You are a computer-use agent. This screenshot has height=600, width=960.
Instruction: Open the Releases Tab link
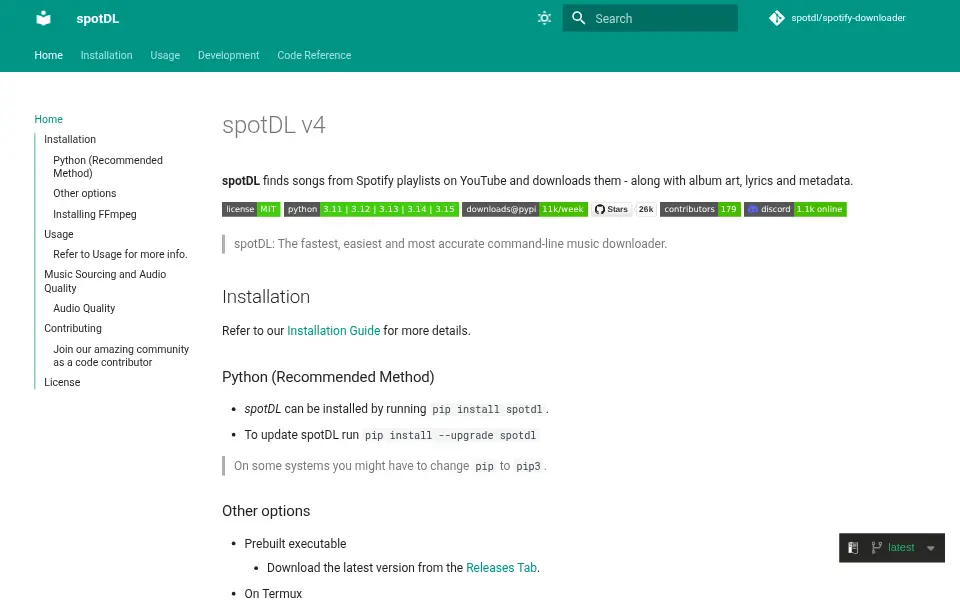pyautogui.click(x=501, y=568)
